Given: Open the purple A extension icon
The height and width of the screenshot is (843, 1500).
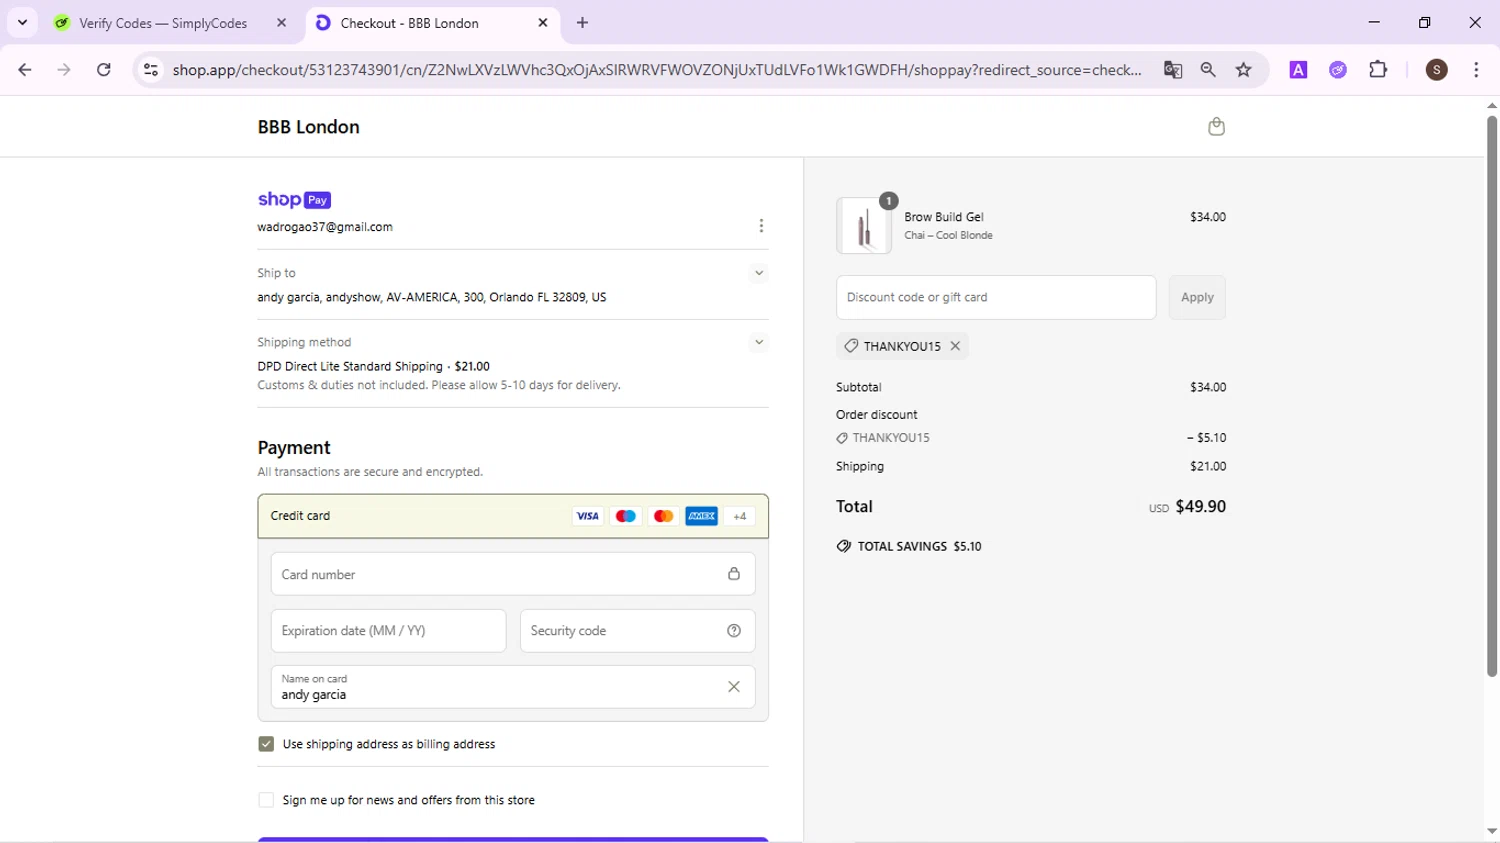Looking at the screenshot, I should tap(1298, 70).
